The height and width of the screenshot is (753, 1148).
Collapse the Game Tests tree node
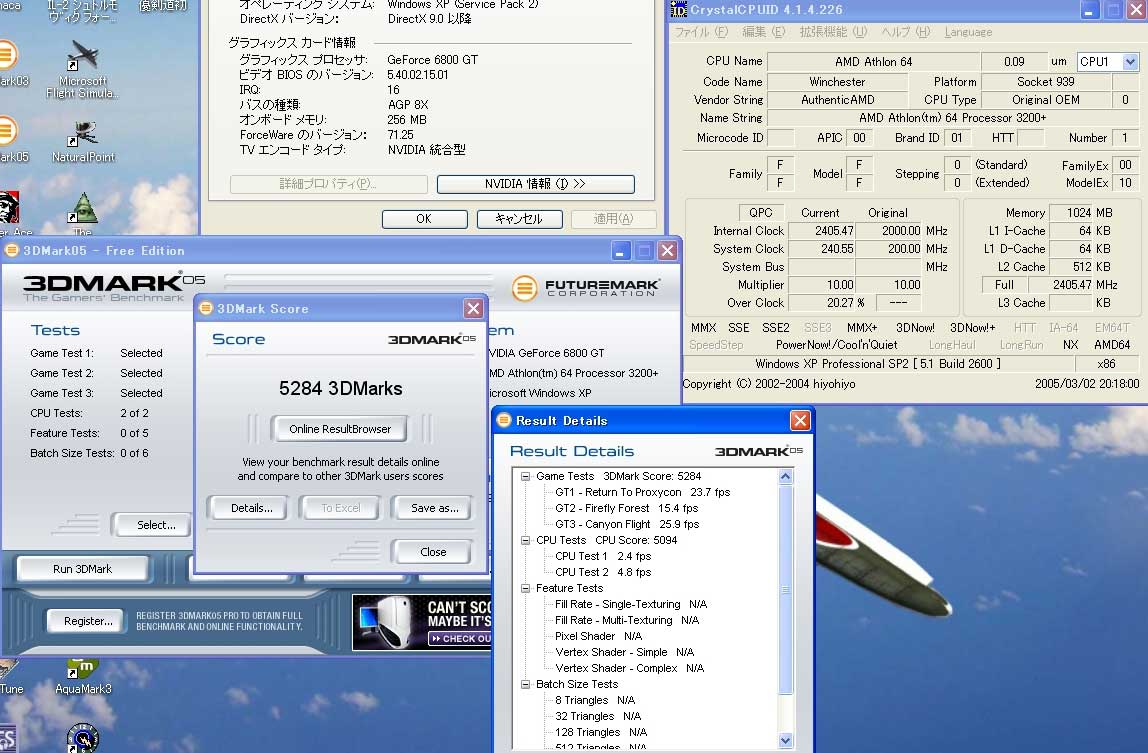(525, 476)
